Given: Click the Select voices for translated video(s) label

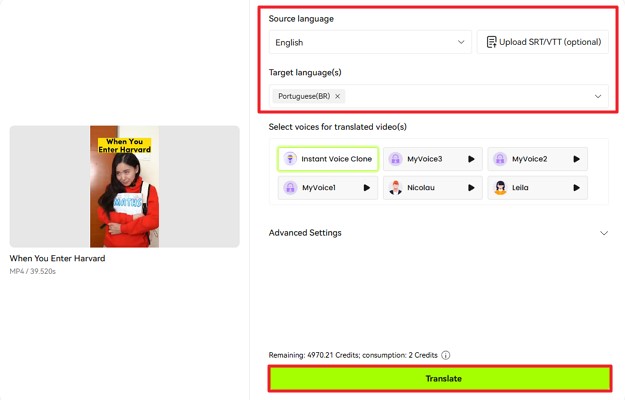Looking at the screenshot, I should click(x=338, y=127).
